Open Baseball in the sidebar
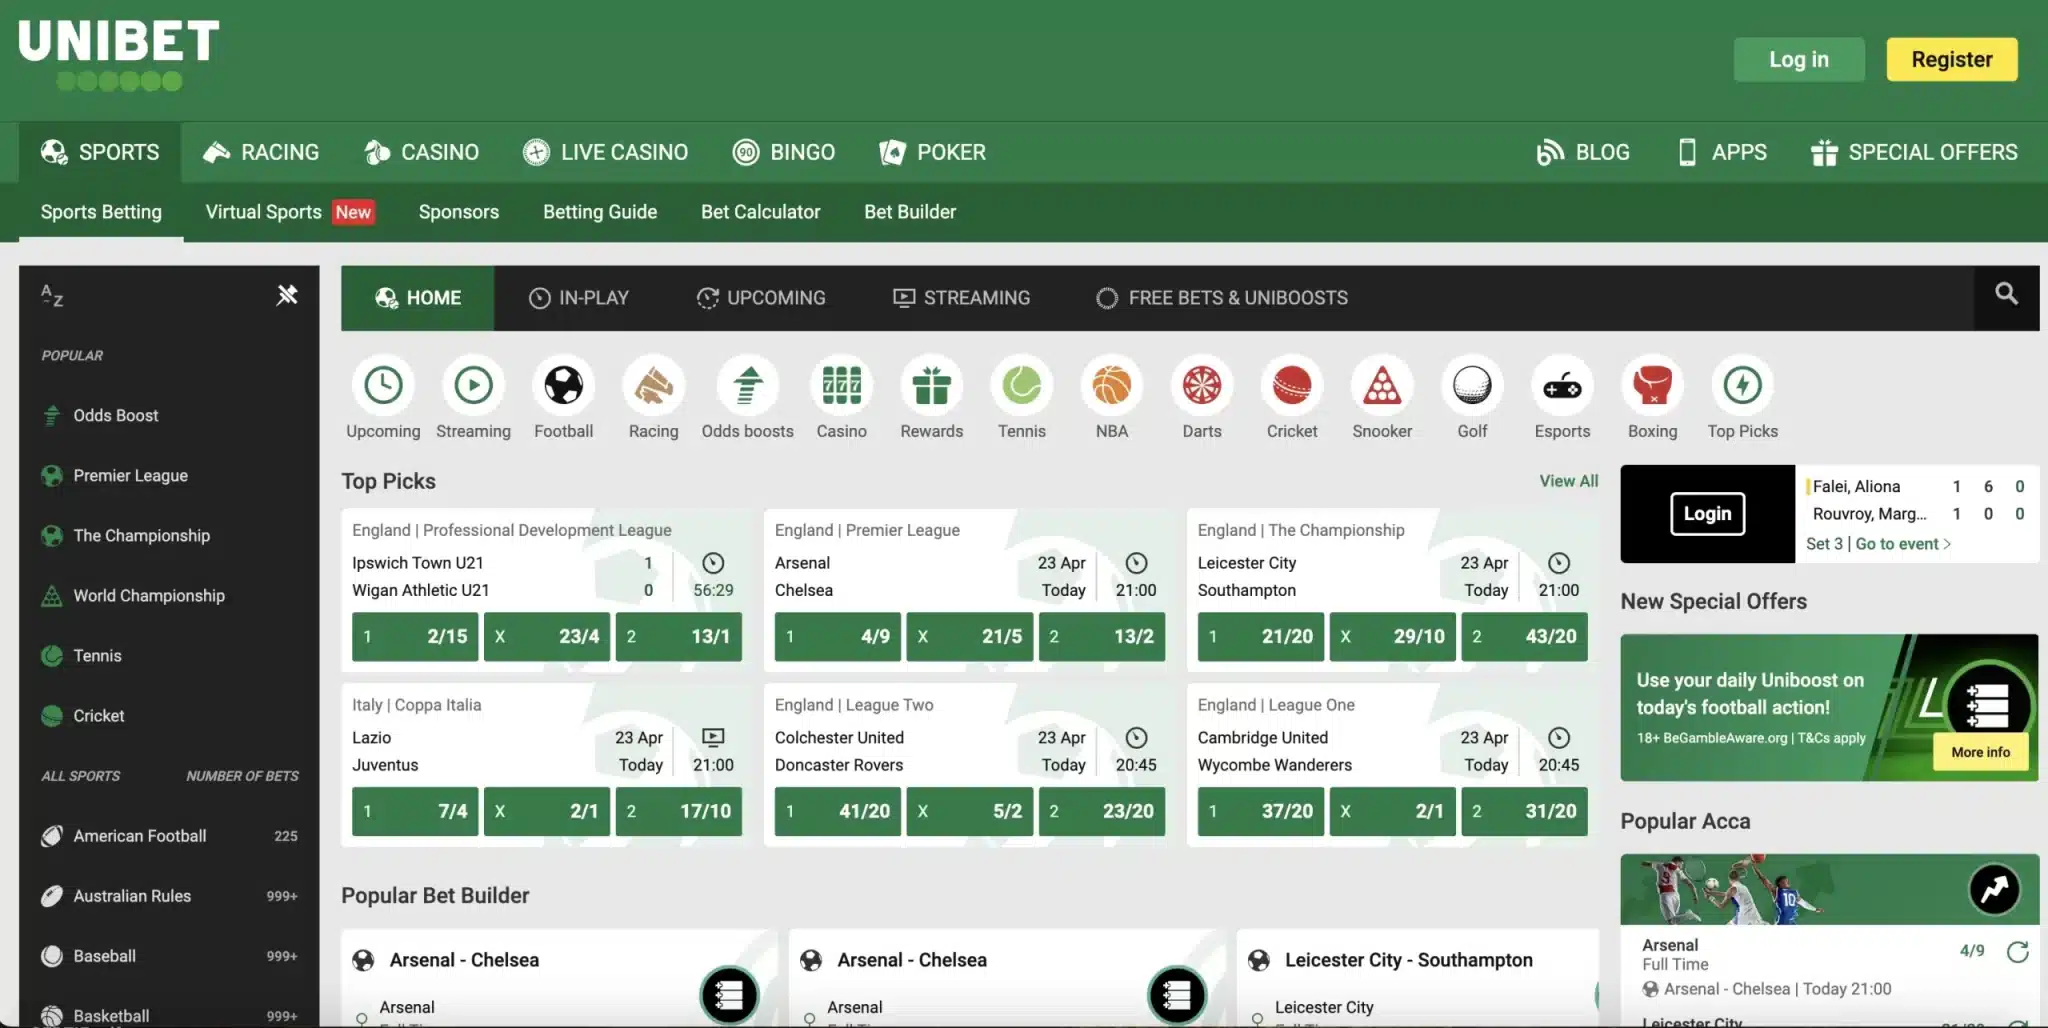Screen dimensions: 2048x1028 pyautogui.click(x=169, y=956)
